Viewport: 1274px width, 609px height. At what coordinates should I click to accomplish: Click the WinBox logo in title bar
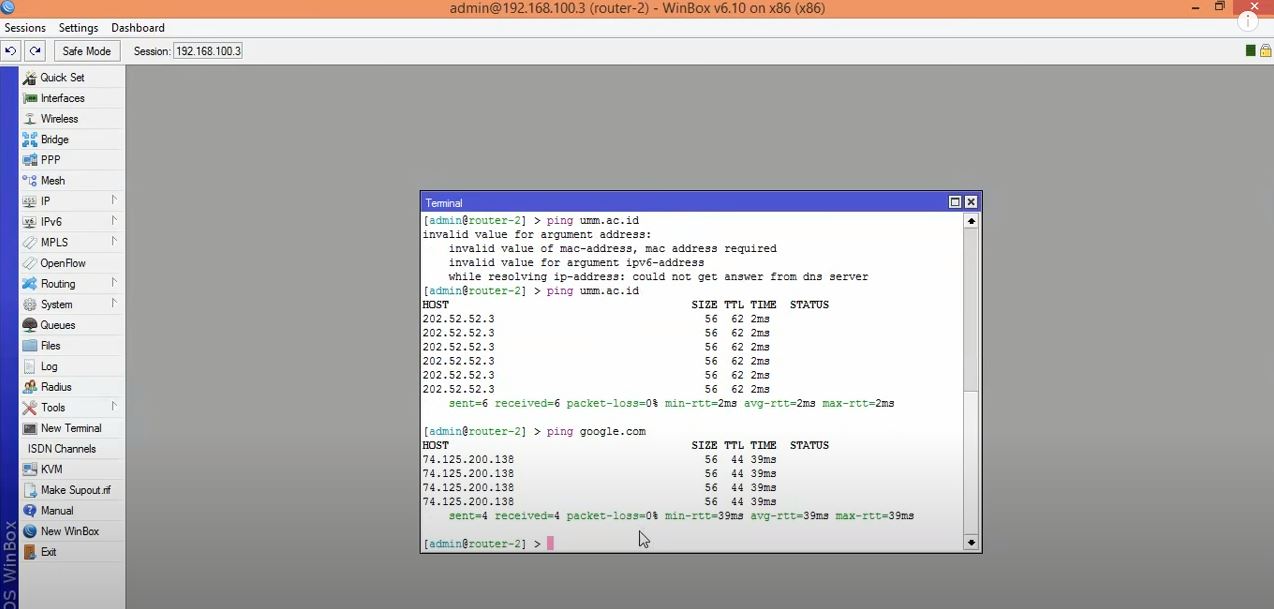pos(9,8)
